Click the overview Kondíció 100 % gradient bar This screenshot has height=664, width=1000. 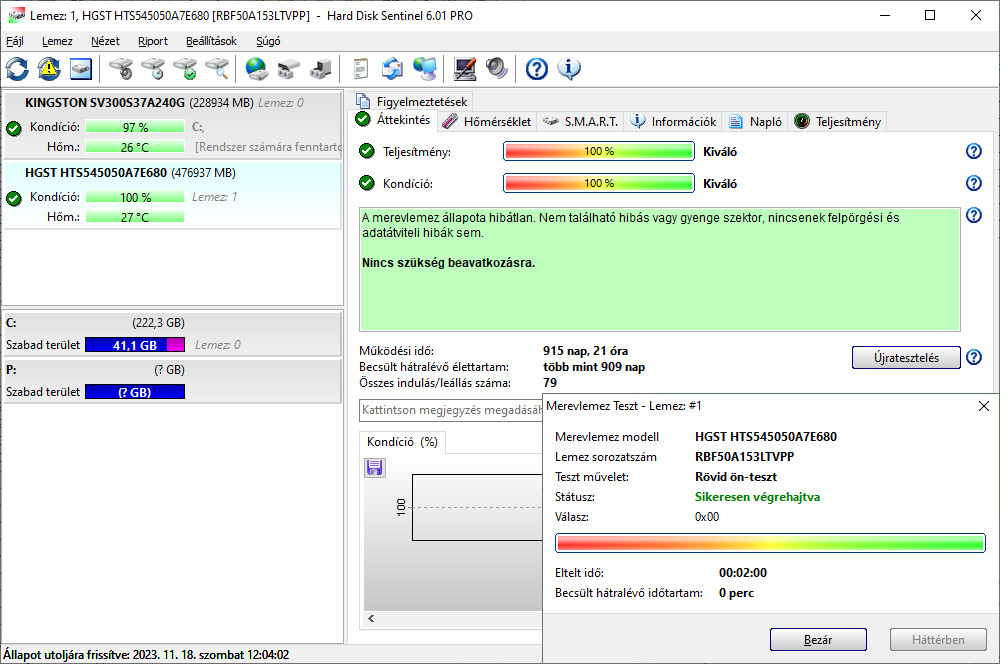(x=598, y=183)
